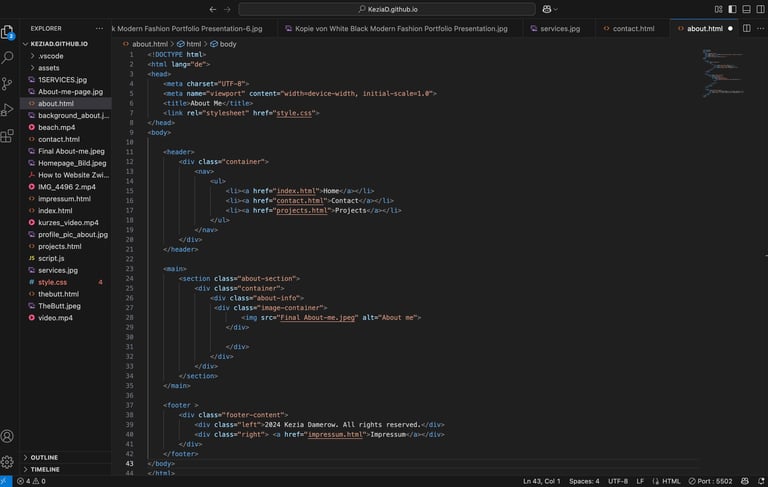The image size is (768, 487).
Task: Click the go forward navigation arrow
Action: (x=227, y=9)
